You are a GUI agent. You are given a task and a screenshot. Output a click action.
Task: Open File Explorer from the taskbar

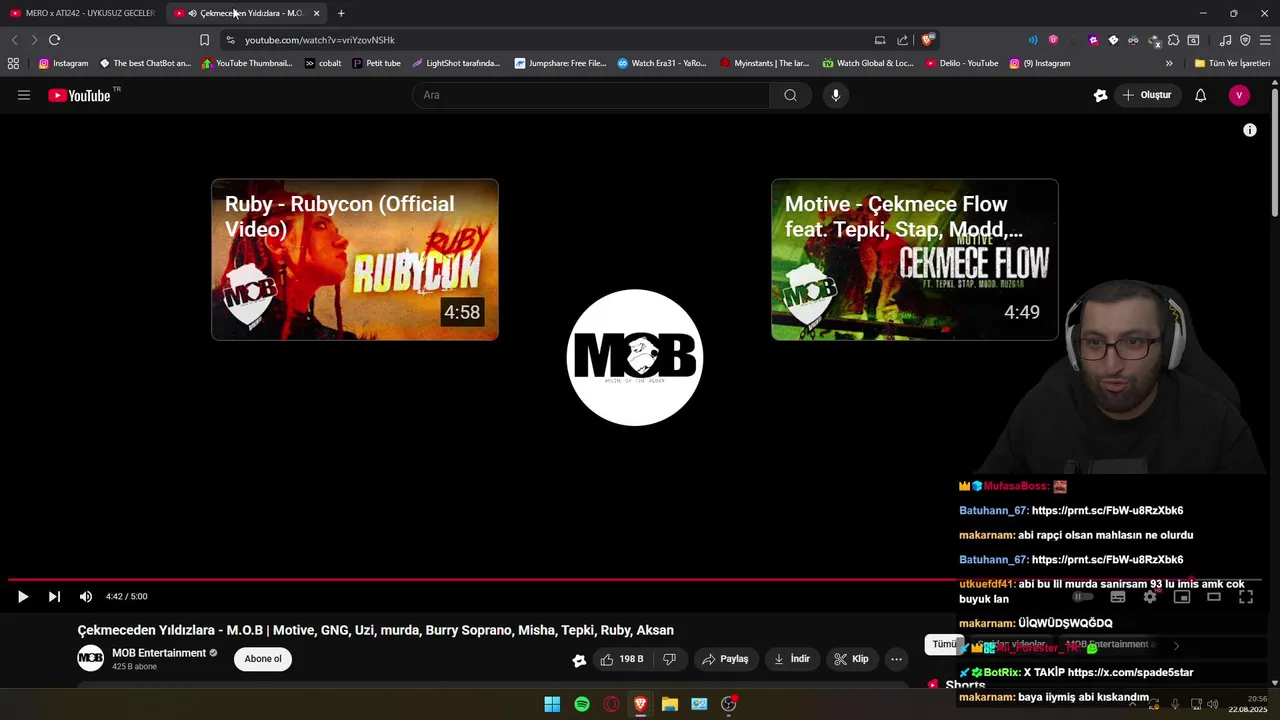coord(670,704)
